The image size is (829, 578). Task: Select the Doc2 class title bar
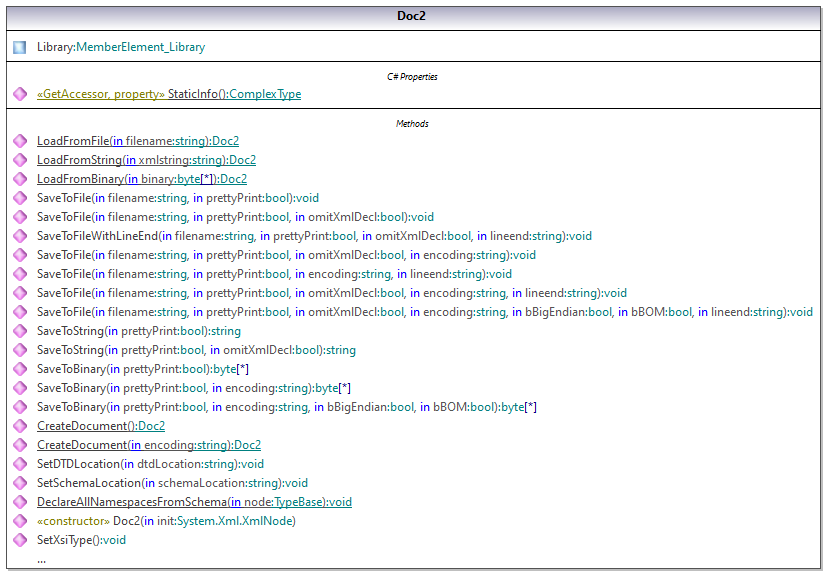tap(412, 15)
